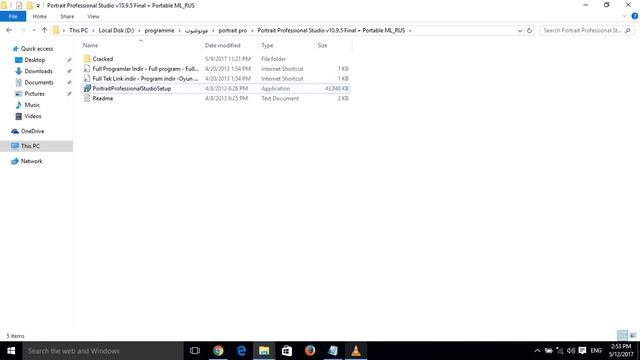Open Quick Access Toolbar customize dropdown
The image size is (640, 360).
point(38,6)
